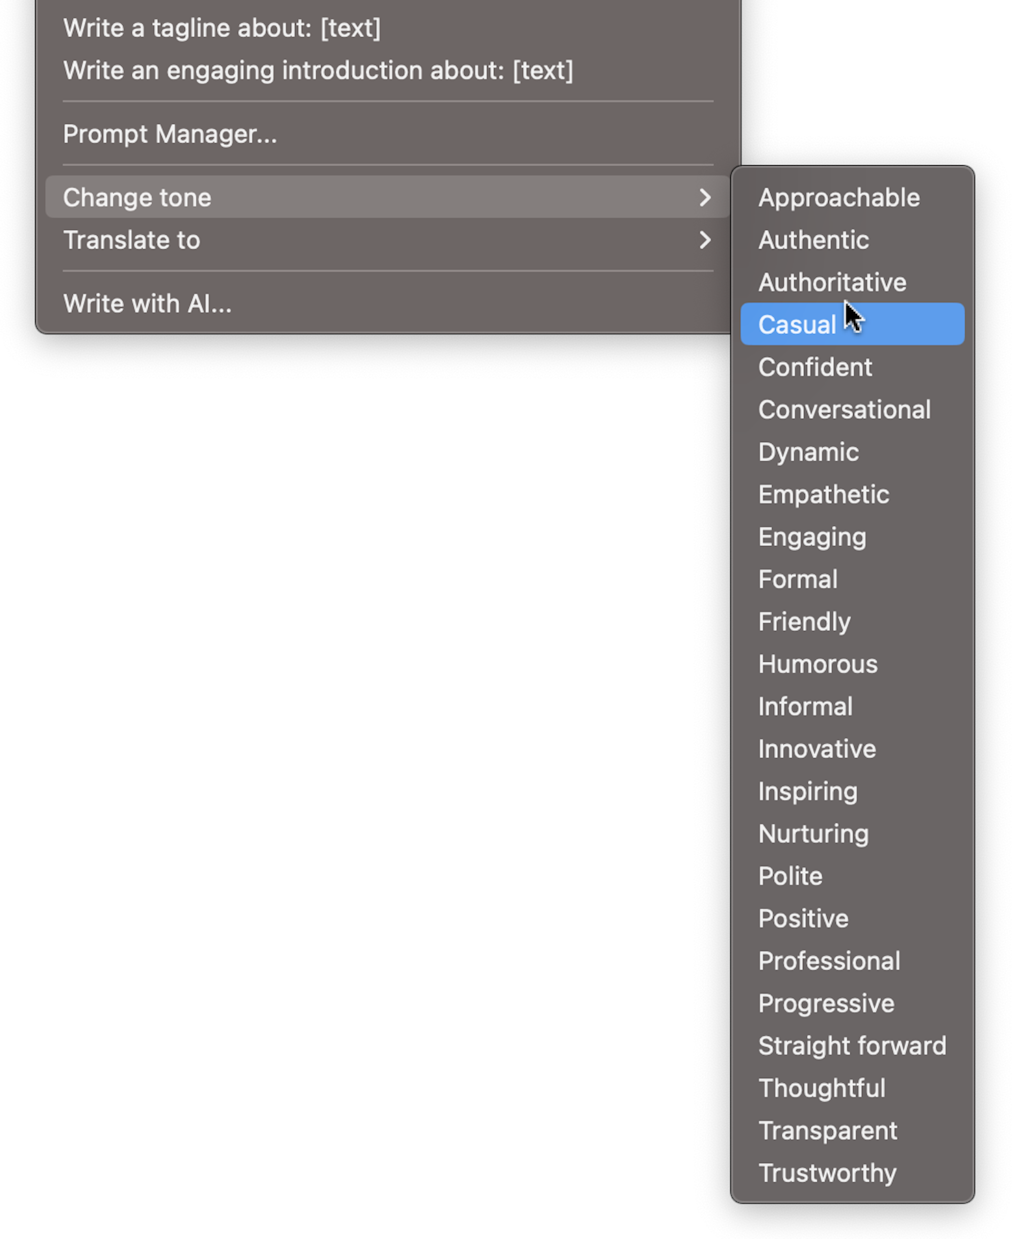Select the Authoritative tone
This screenshot has height=1239, width=1024.
(852, 282)
